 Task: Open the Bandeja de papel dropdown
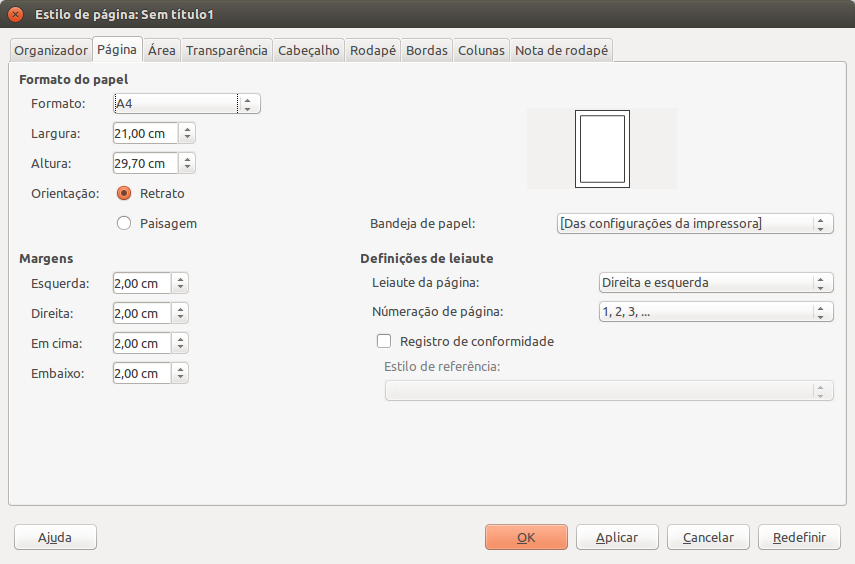click(695, 224)
